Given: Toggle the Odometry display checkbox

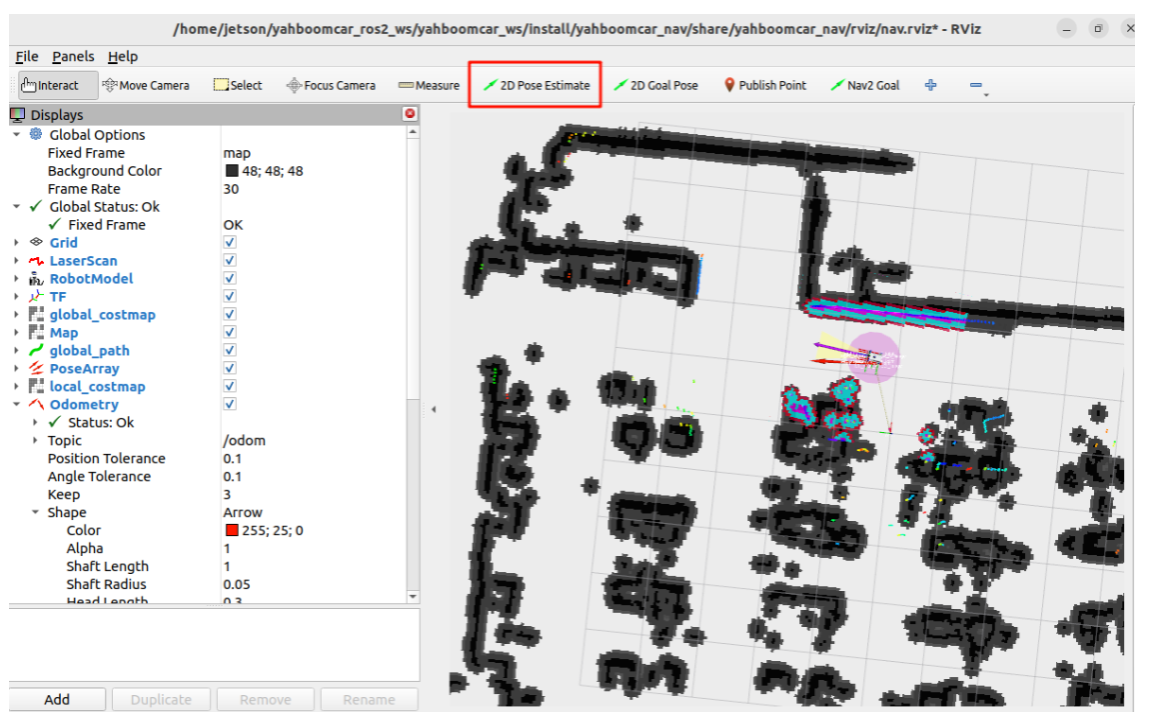Looking at the screenshot, I should pos(229,404).
